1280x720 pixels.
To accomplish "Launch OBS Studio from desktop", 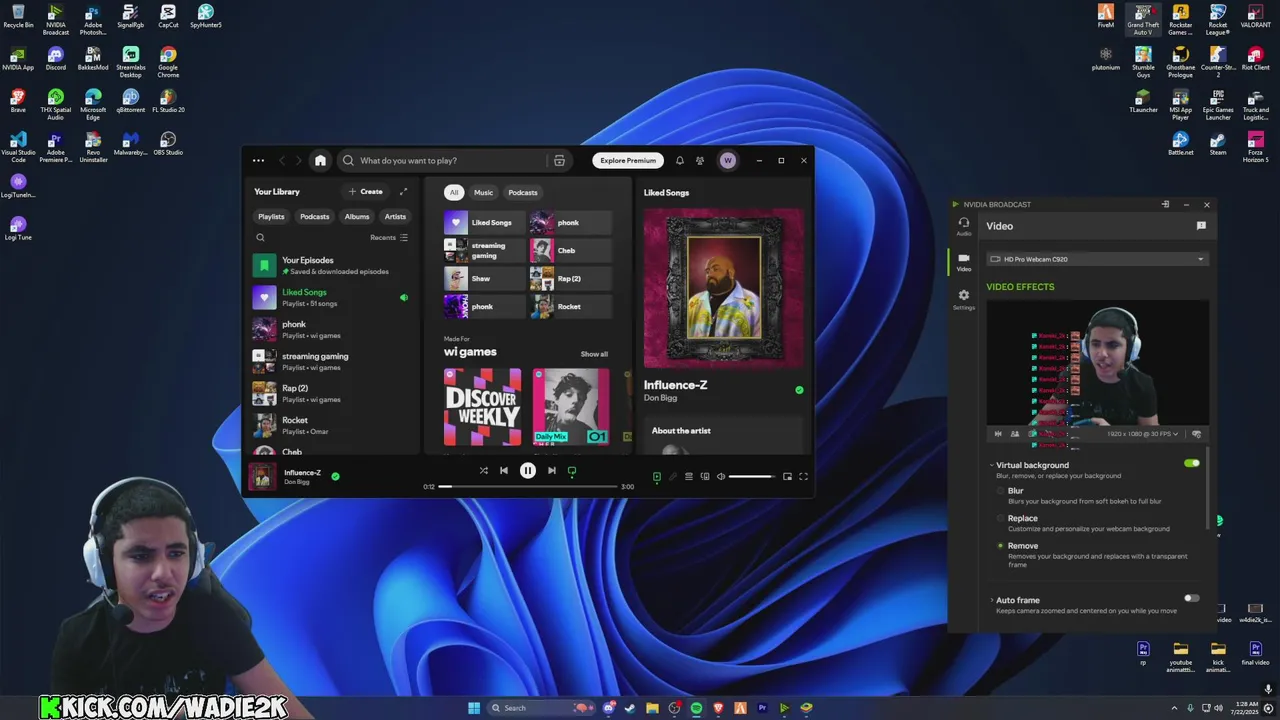I will tap(168, 144).
